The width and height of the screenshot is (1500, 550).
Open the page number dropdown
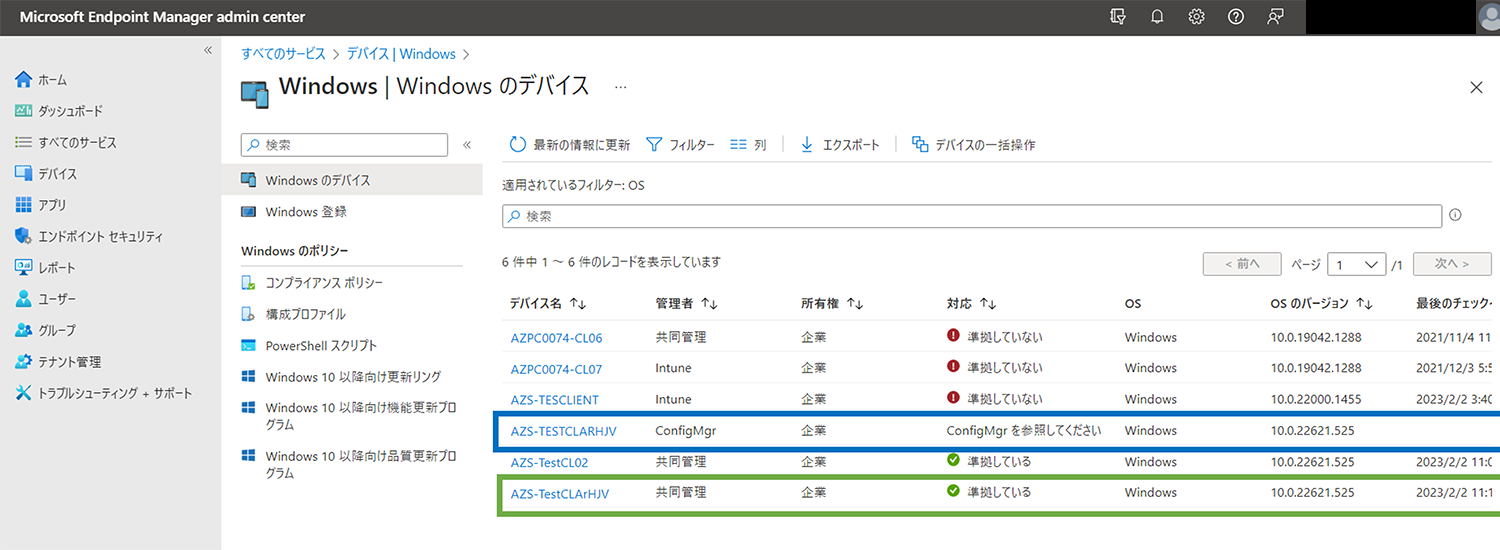pos(1356,264)
